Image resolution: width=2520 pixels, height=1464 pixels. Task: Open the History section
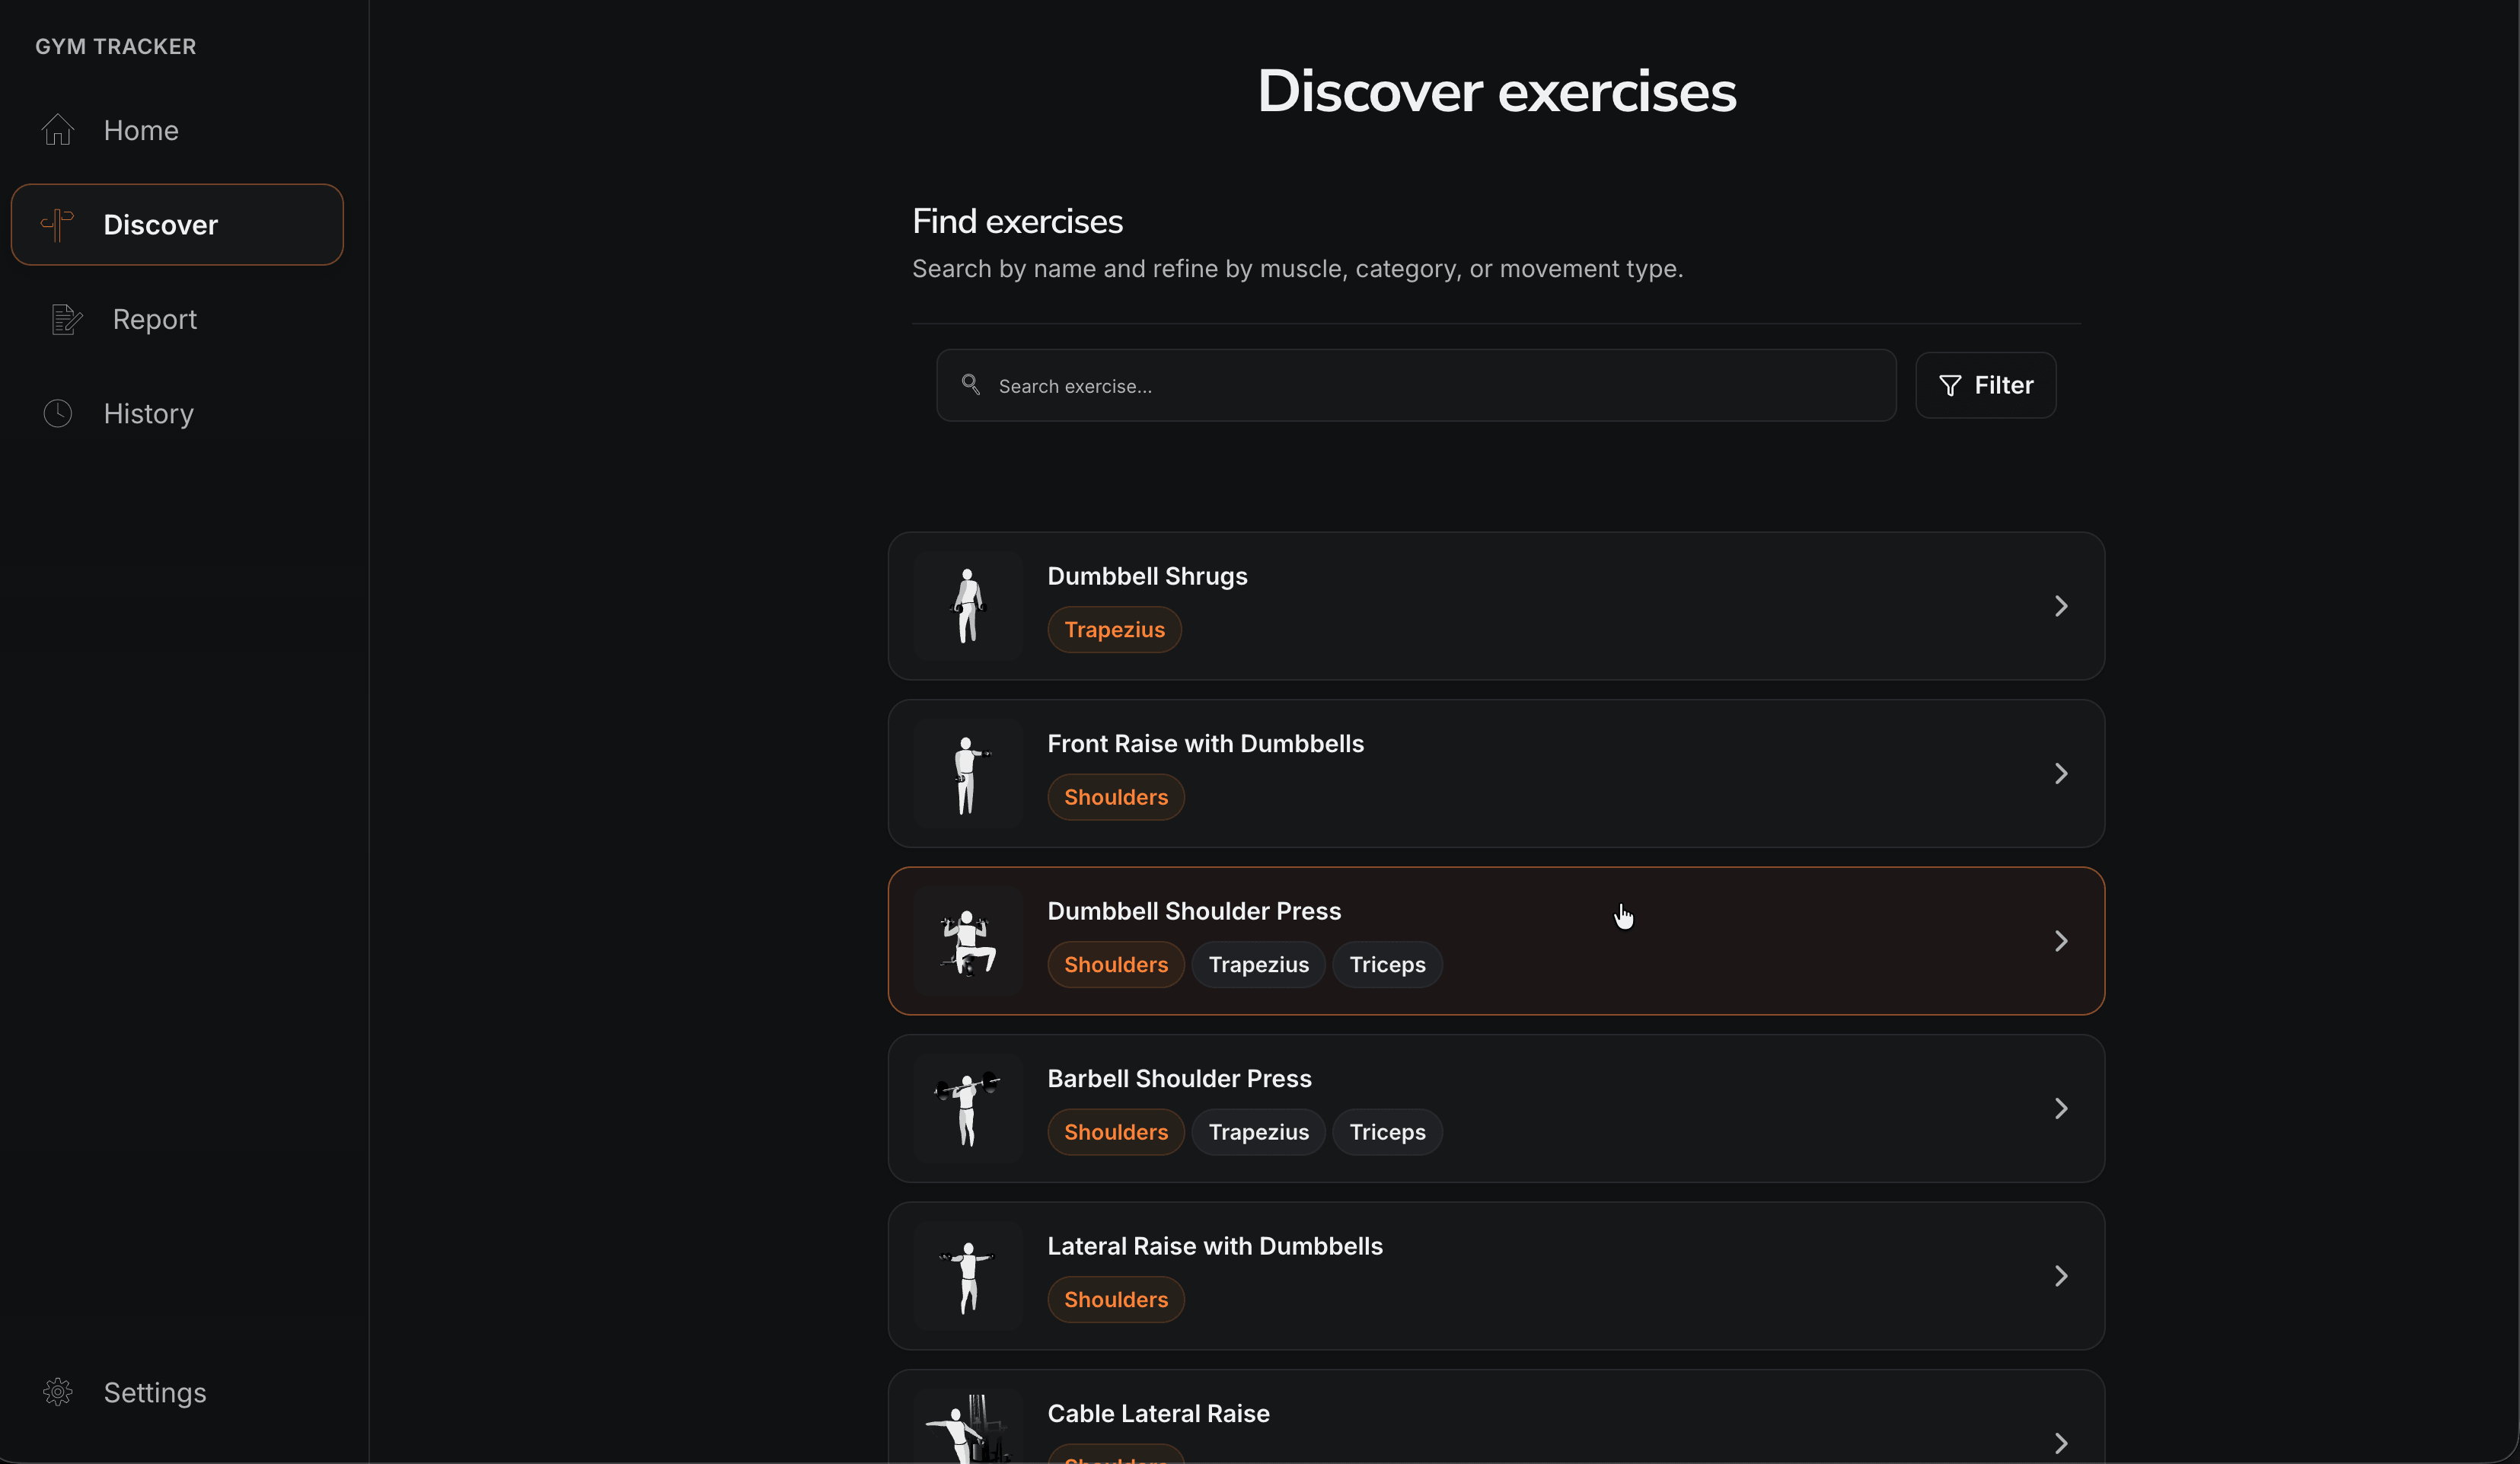pos(177,413)
